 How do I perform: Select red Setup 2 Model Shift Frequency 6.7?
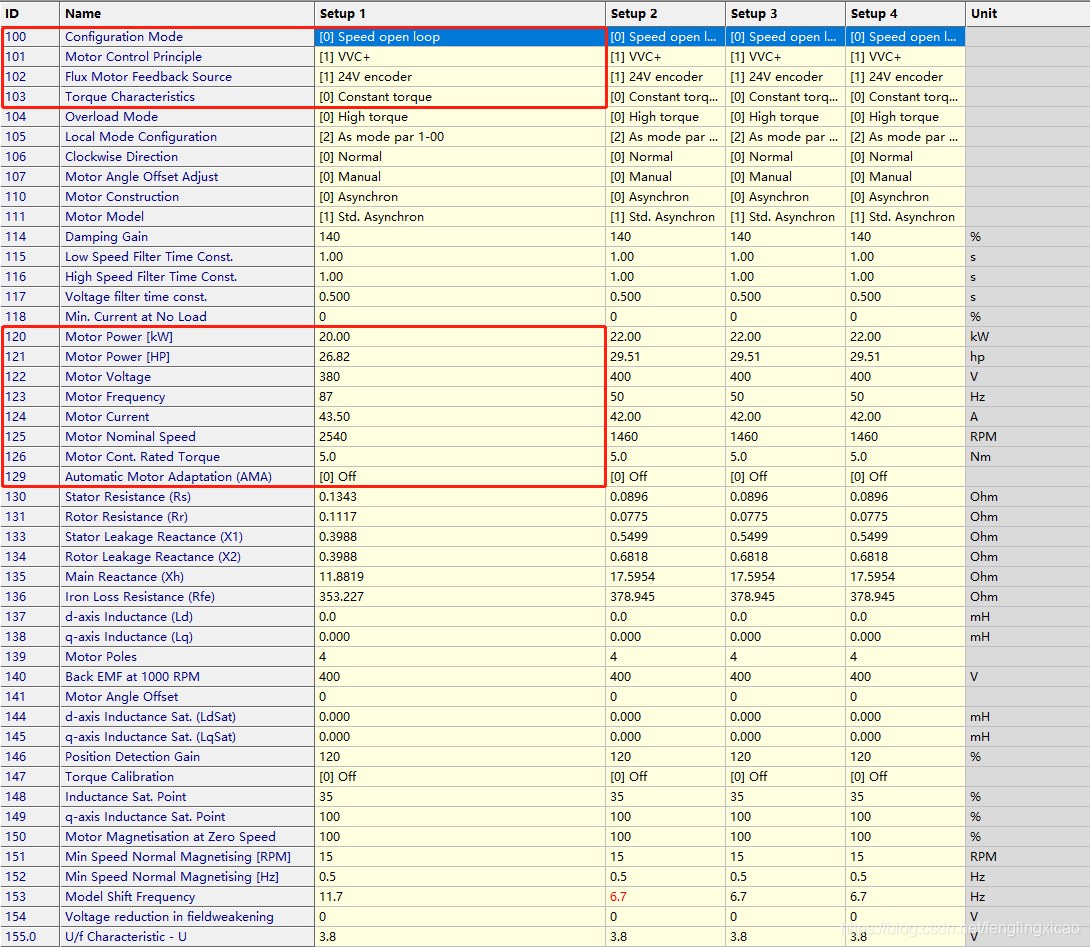coord(665,897)
